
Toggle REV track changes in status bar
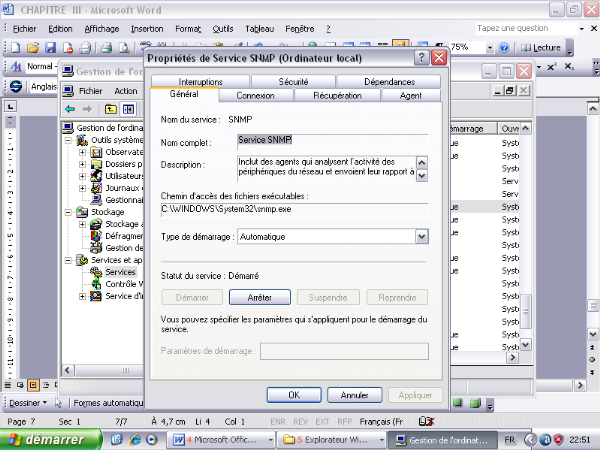pos(300,422)
